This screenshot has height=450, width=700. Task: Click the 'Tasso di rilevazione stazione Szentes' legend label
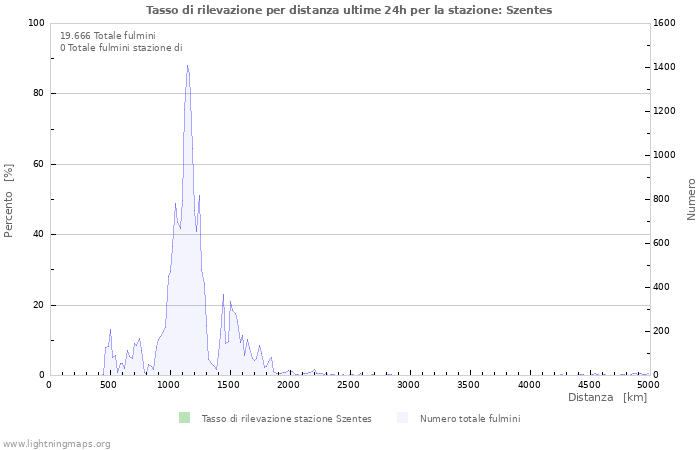[286, 419]
